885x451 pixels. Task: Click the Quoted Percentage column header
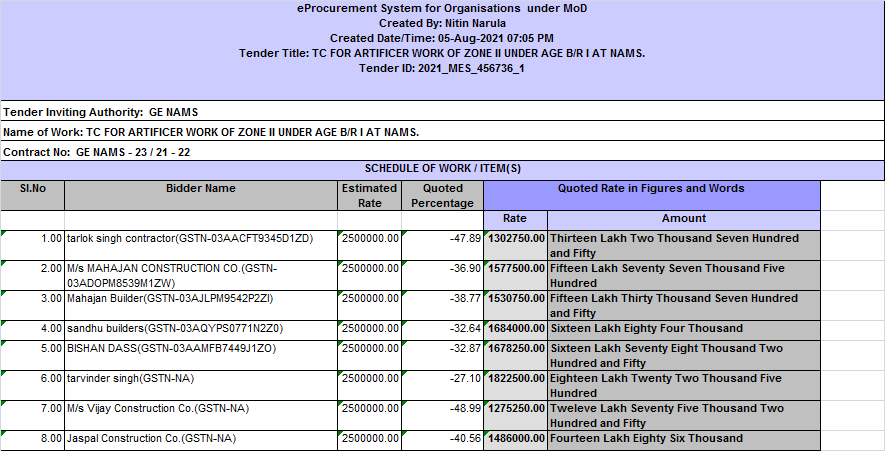point(442,195)
